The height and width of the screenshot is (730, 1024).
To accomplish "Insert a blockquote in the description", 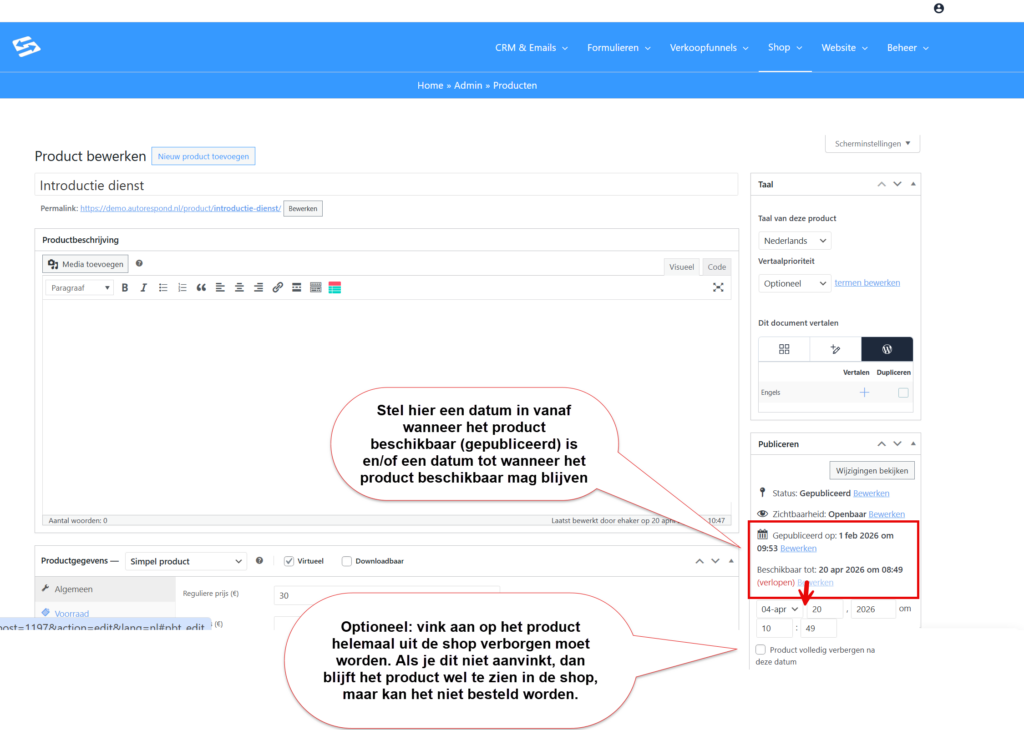I will coord(201,288).
